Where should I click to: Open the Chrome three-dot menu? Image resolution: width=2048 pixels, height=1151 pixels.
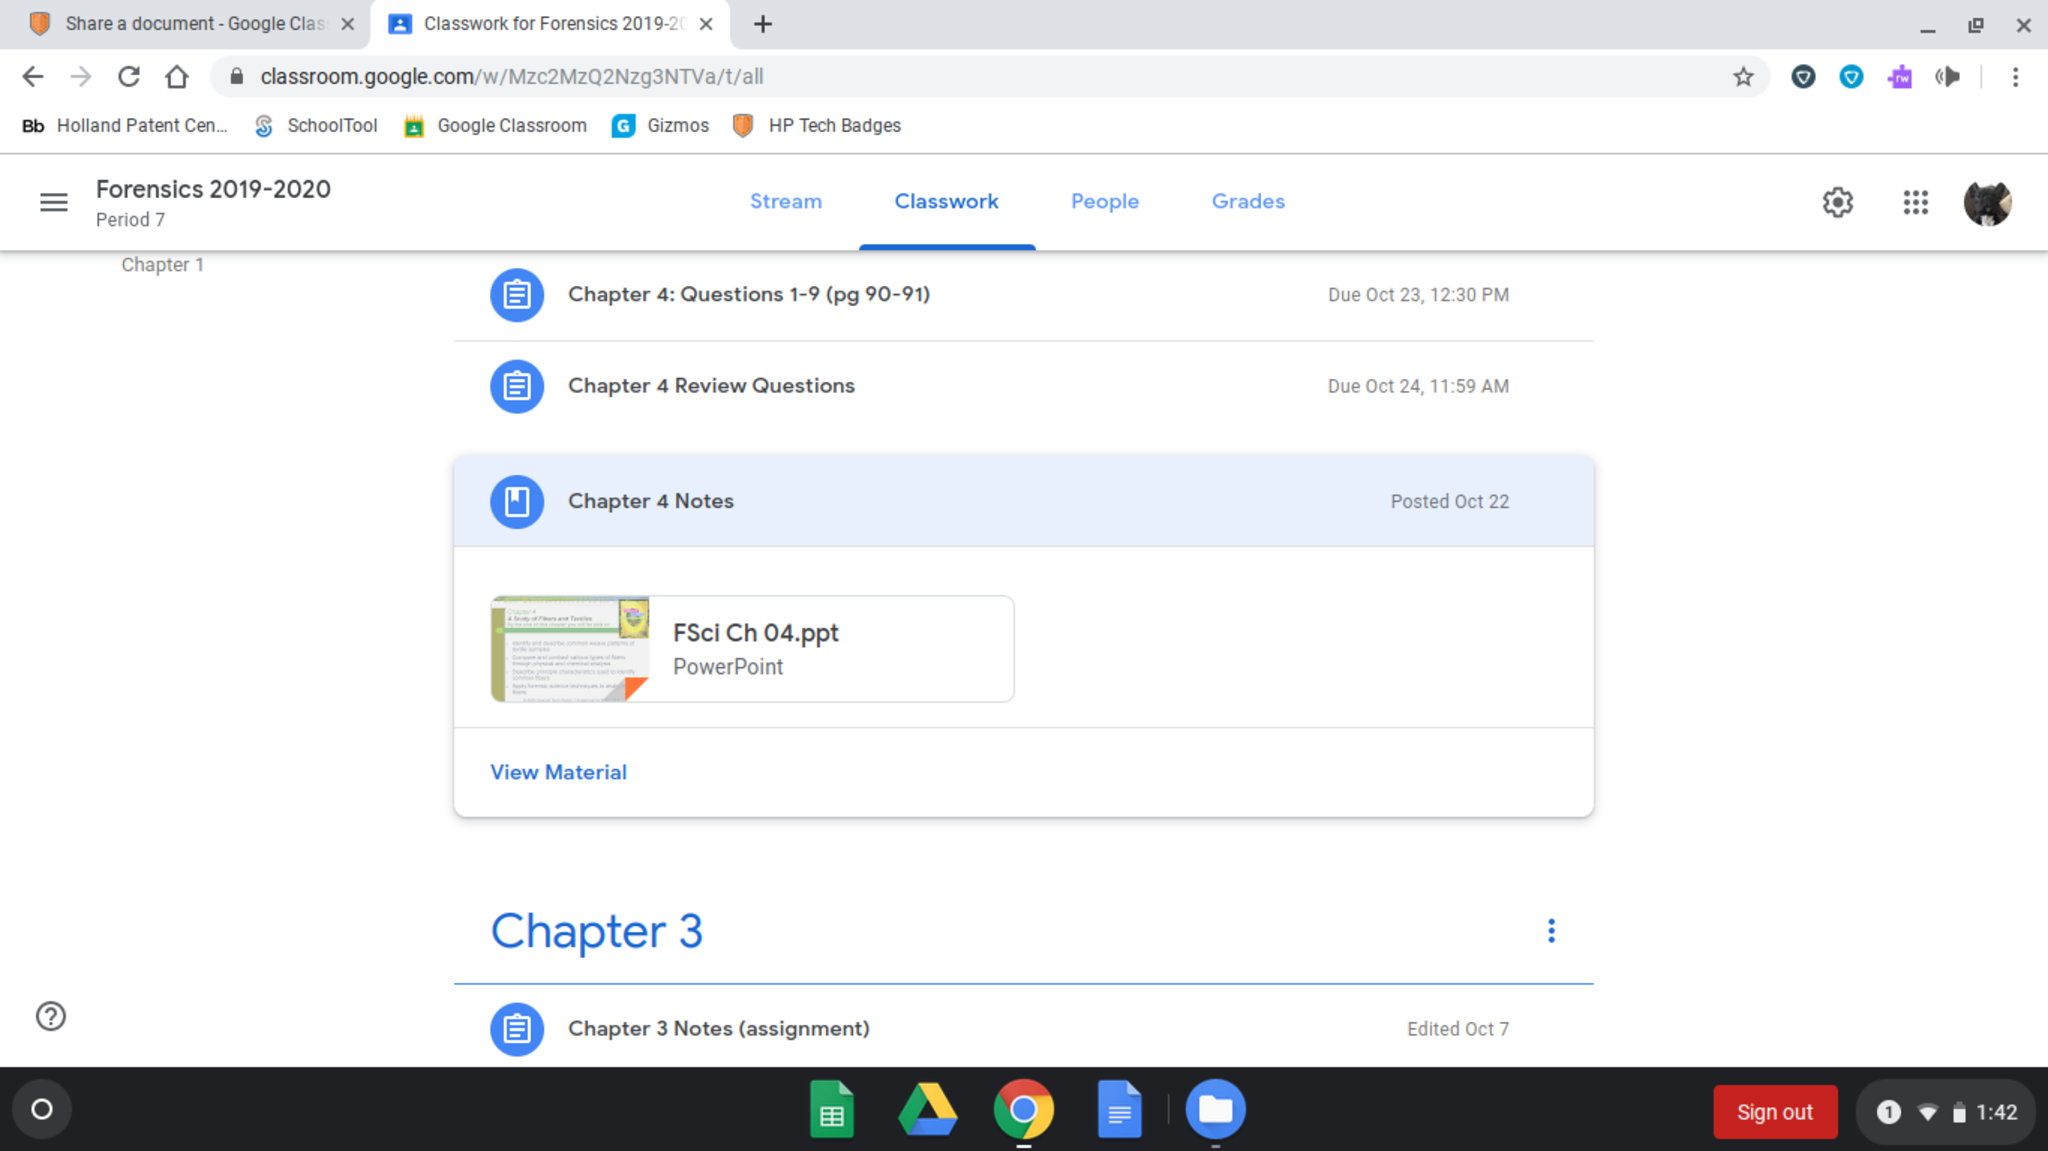coord(2015,77)
